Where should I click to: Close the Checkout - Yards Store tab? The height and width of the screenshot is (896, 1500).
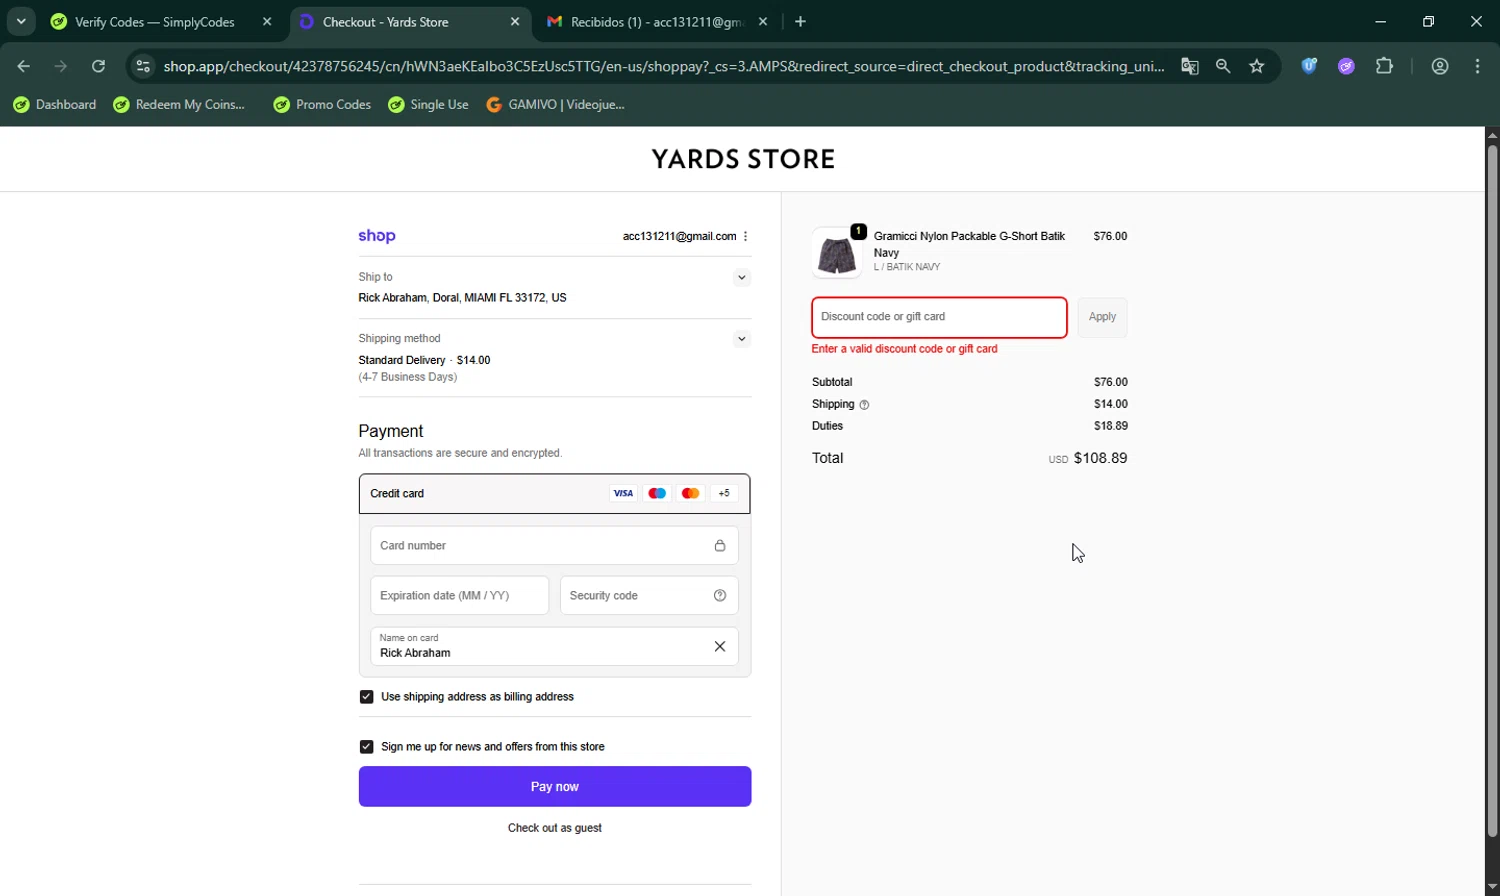click(x=515, y=21)
